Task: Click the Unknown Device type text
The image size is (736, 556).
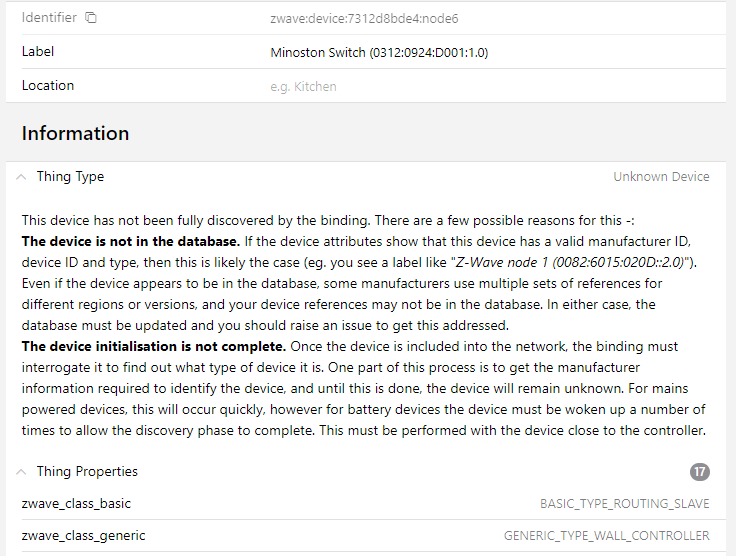Action: [x=661, y=177]
